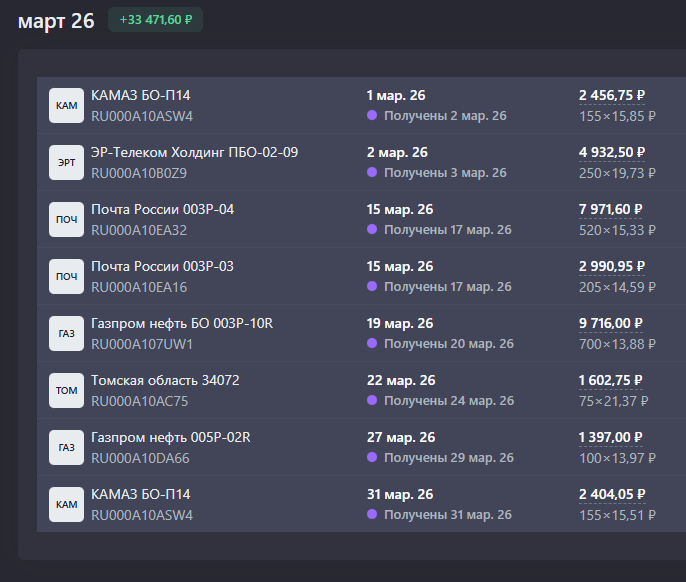This screenshot has width=686, height=582.
Task: Open Газпром нефть БО 003Р-10R bond
Action: pos(181,323)
